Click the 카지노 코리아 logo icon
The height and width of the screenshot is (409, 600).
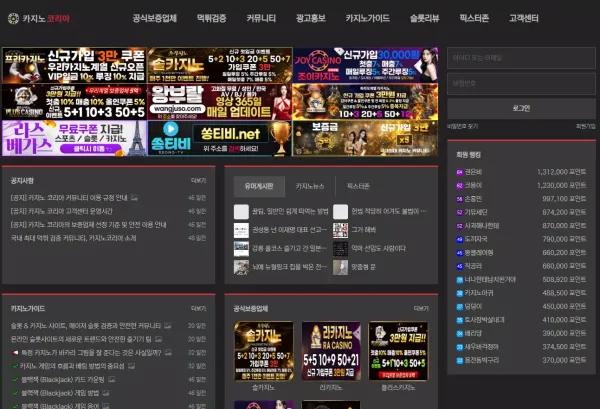13,18
